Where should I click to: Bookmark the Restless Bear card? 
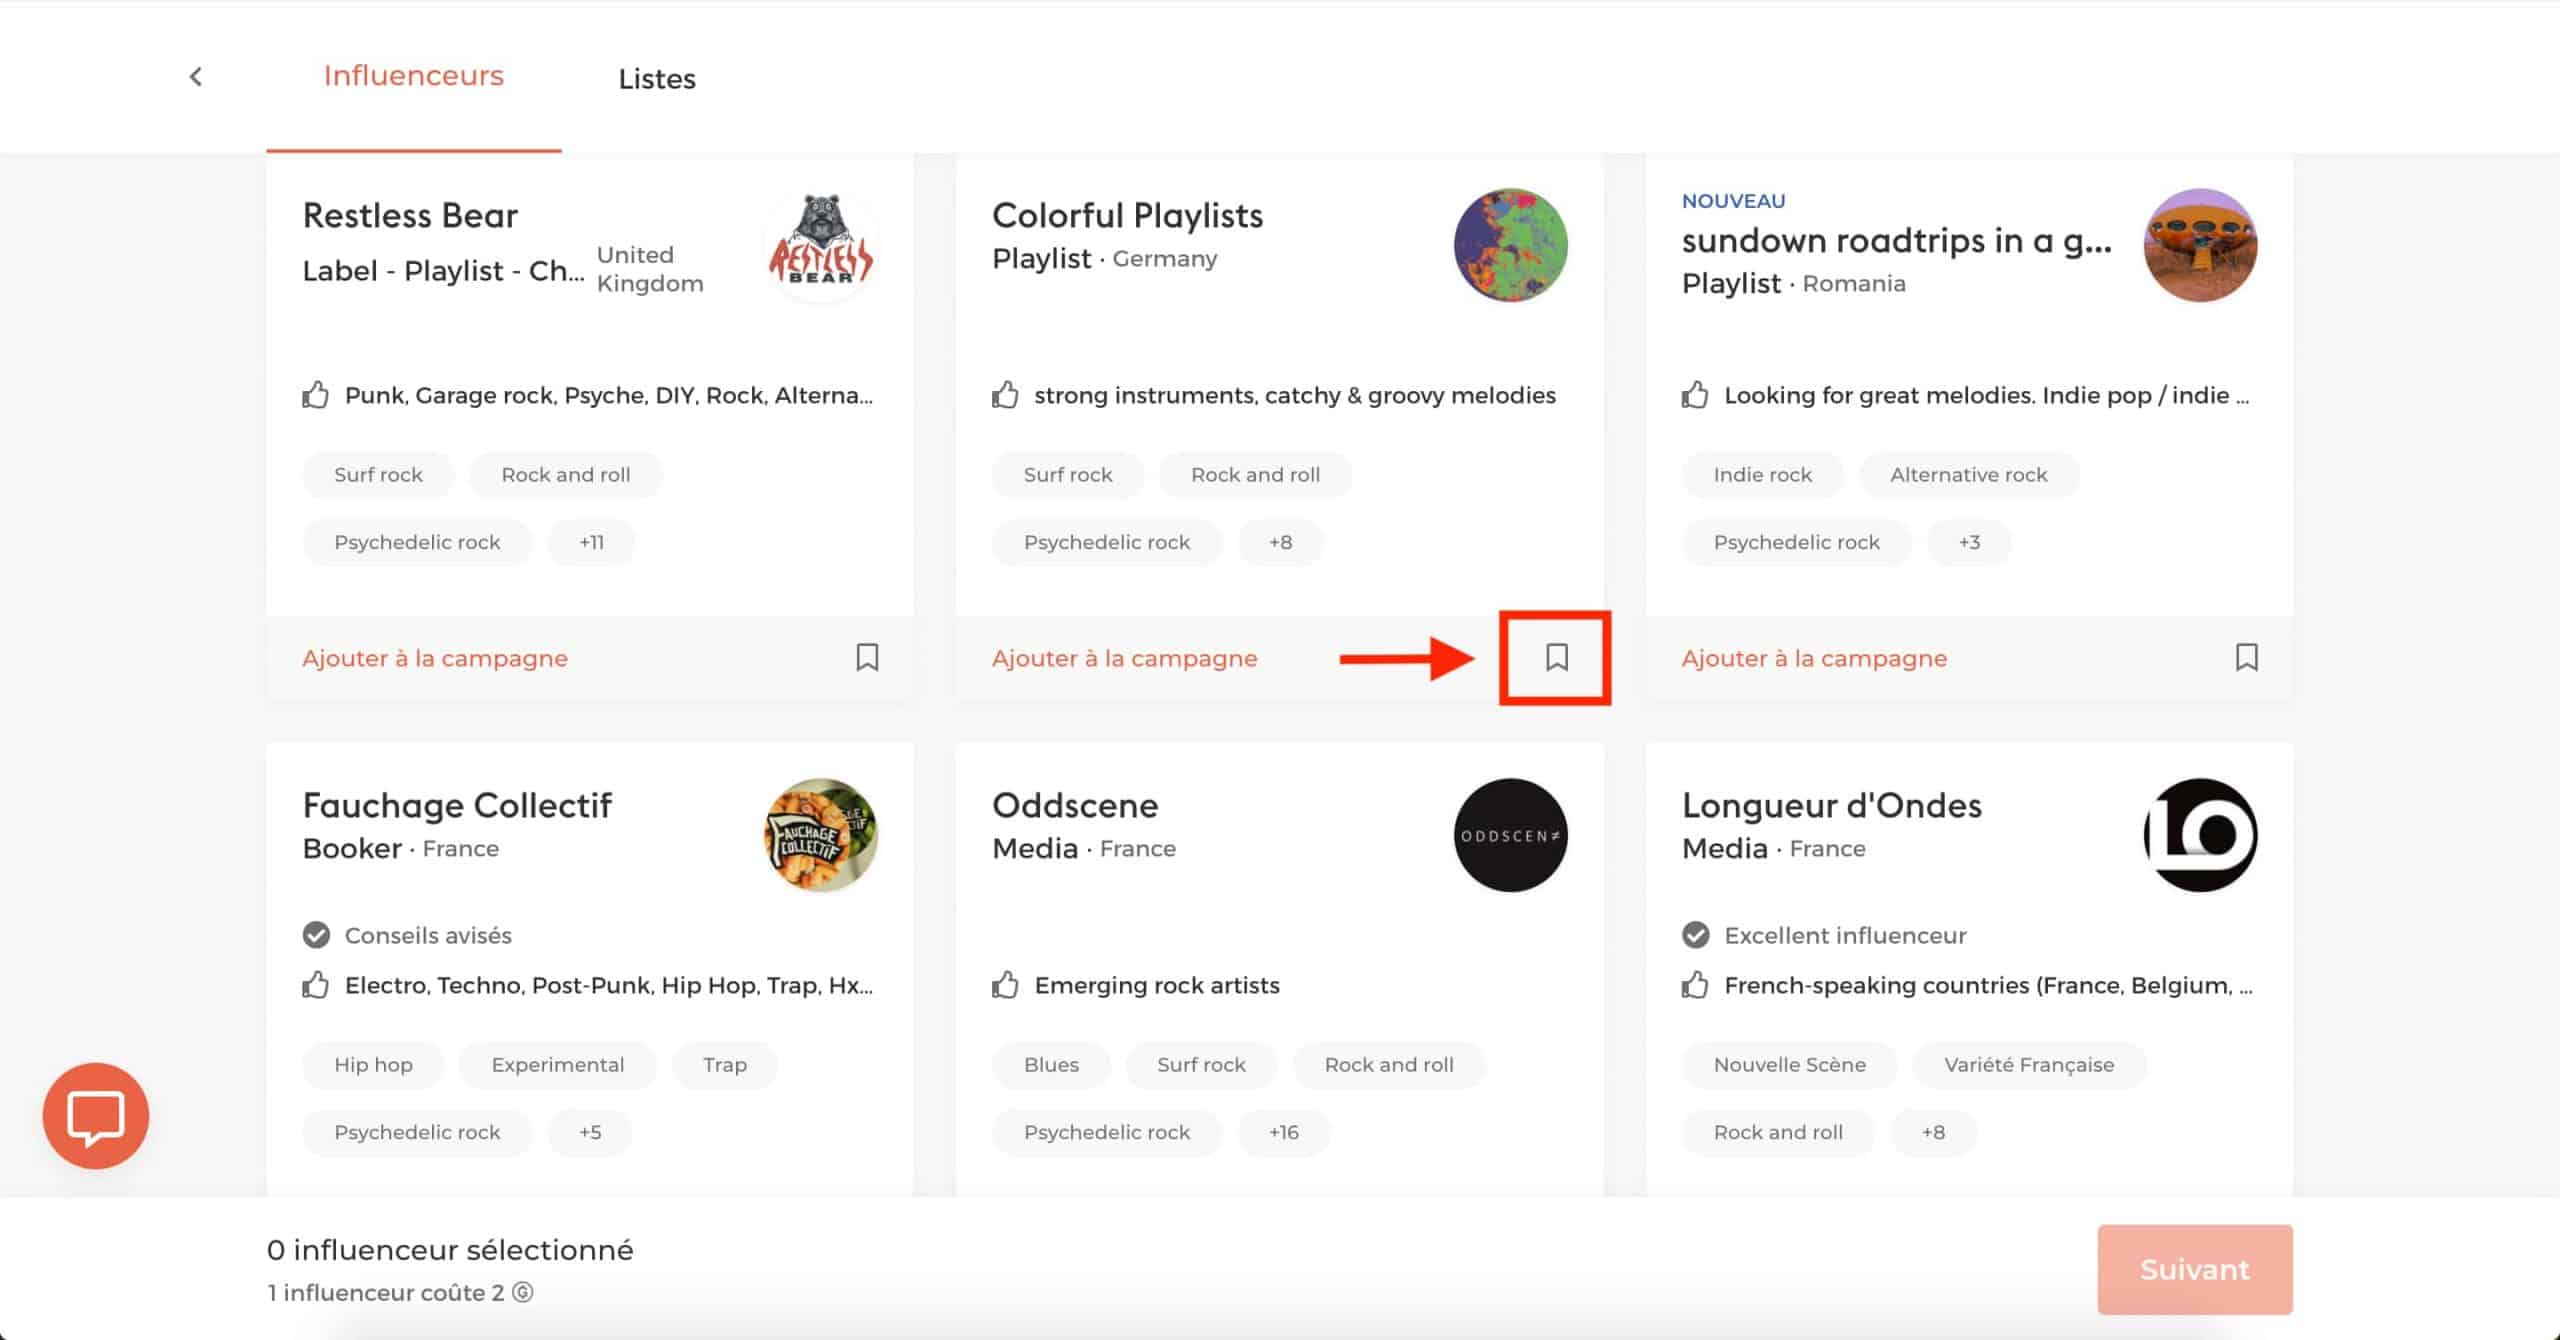tap(867, 657)
